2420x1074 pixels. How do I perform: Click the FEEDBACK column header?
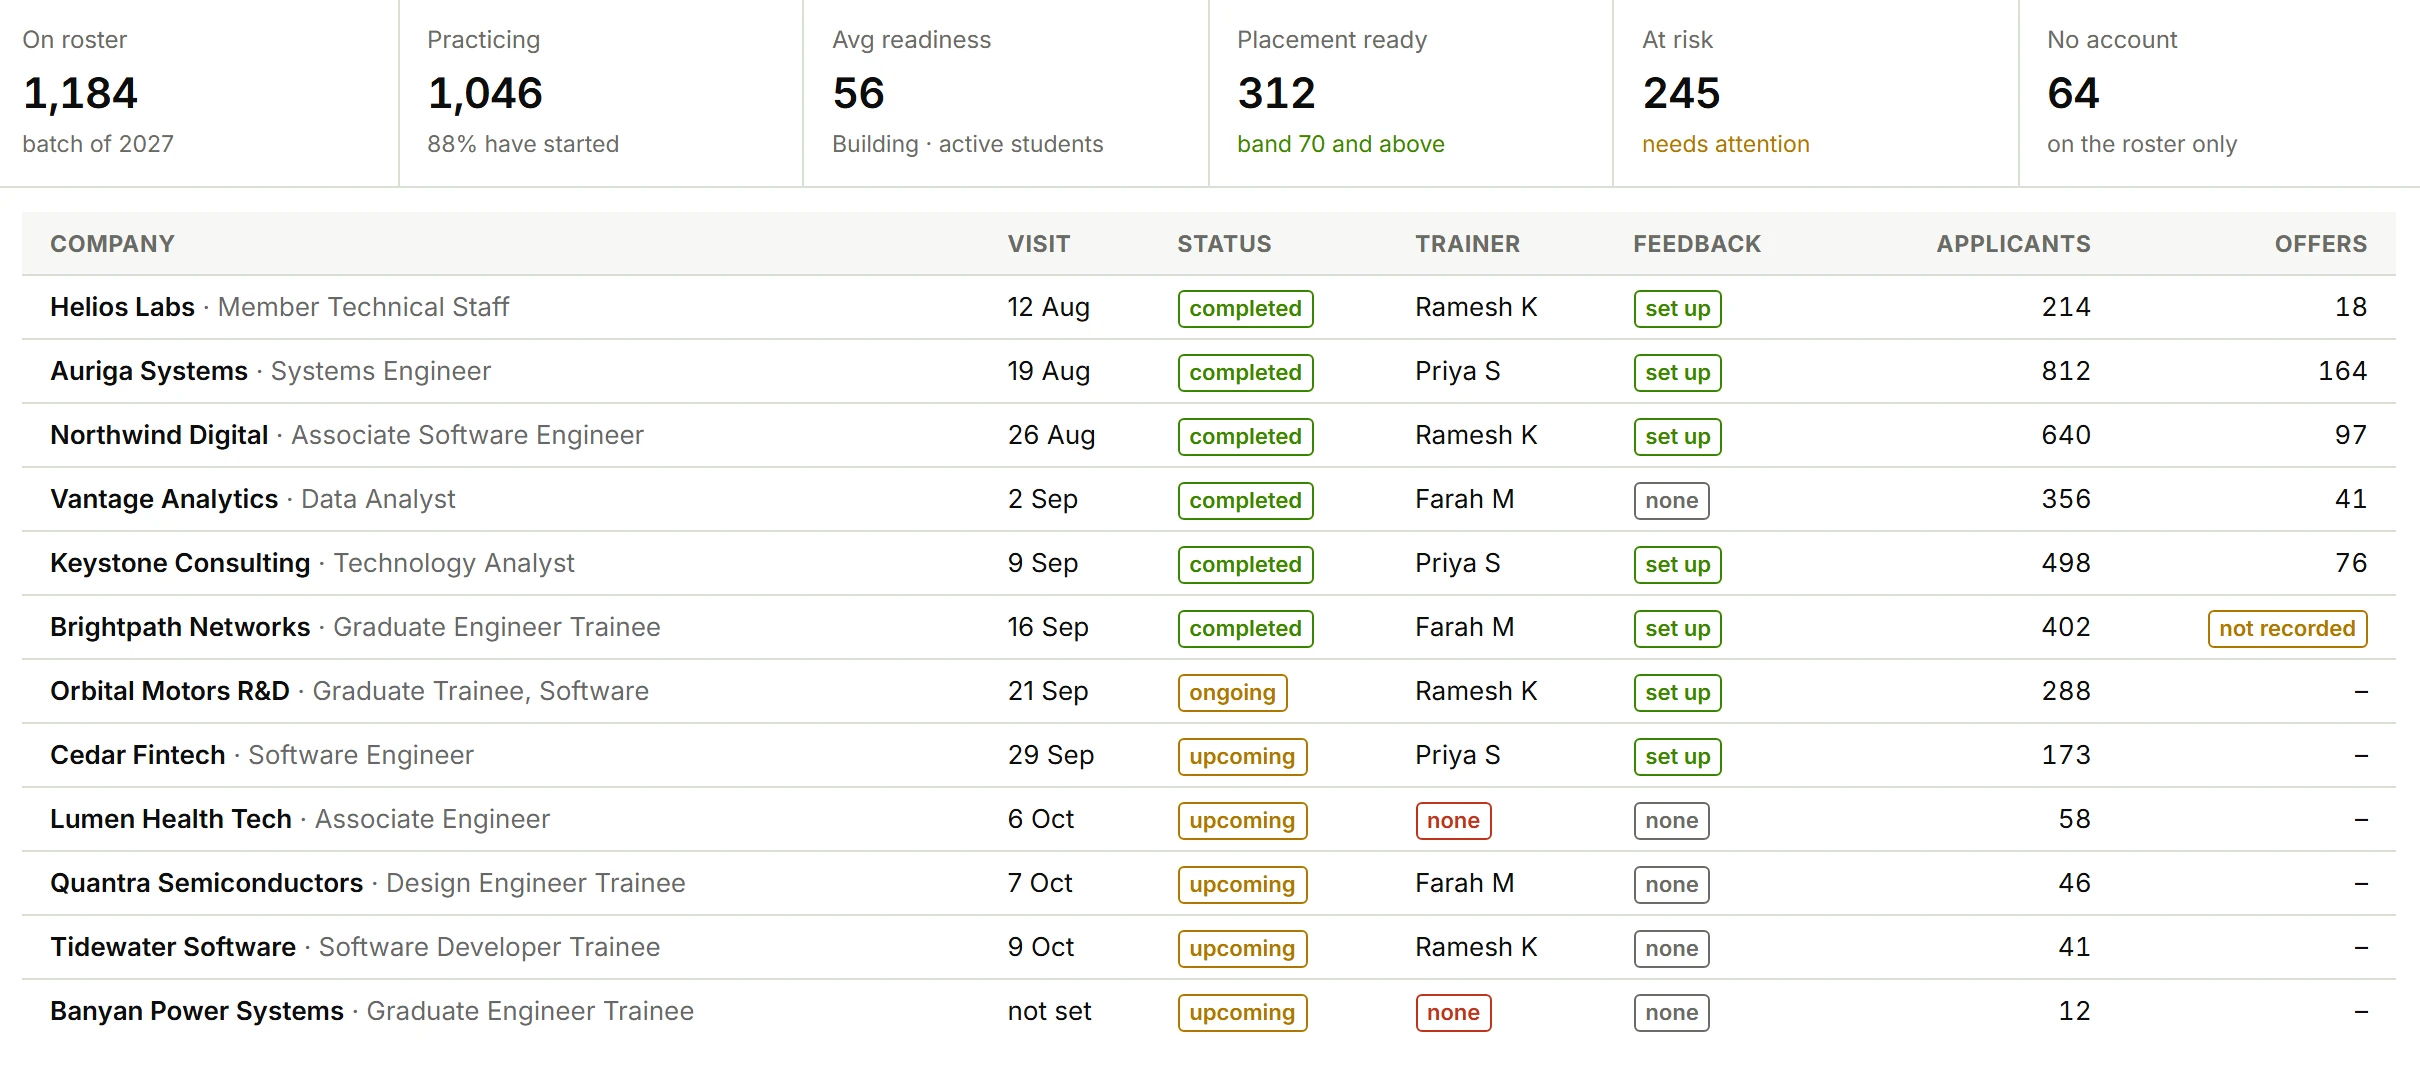[x=1697, y=244]
